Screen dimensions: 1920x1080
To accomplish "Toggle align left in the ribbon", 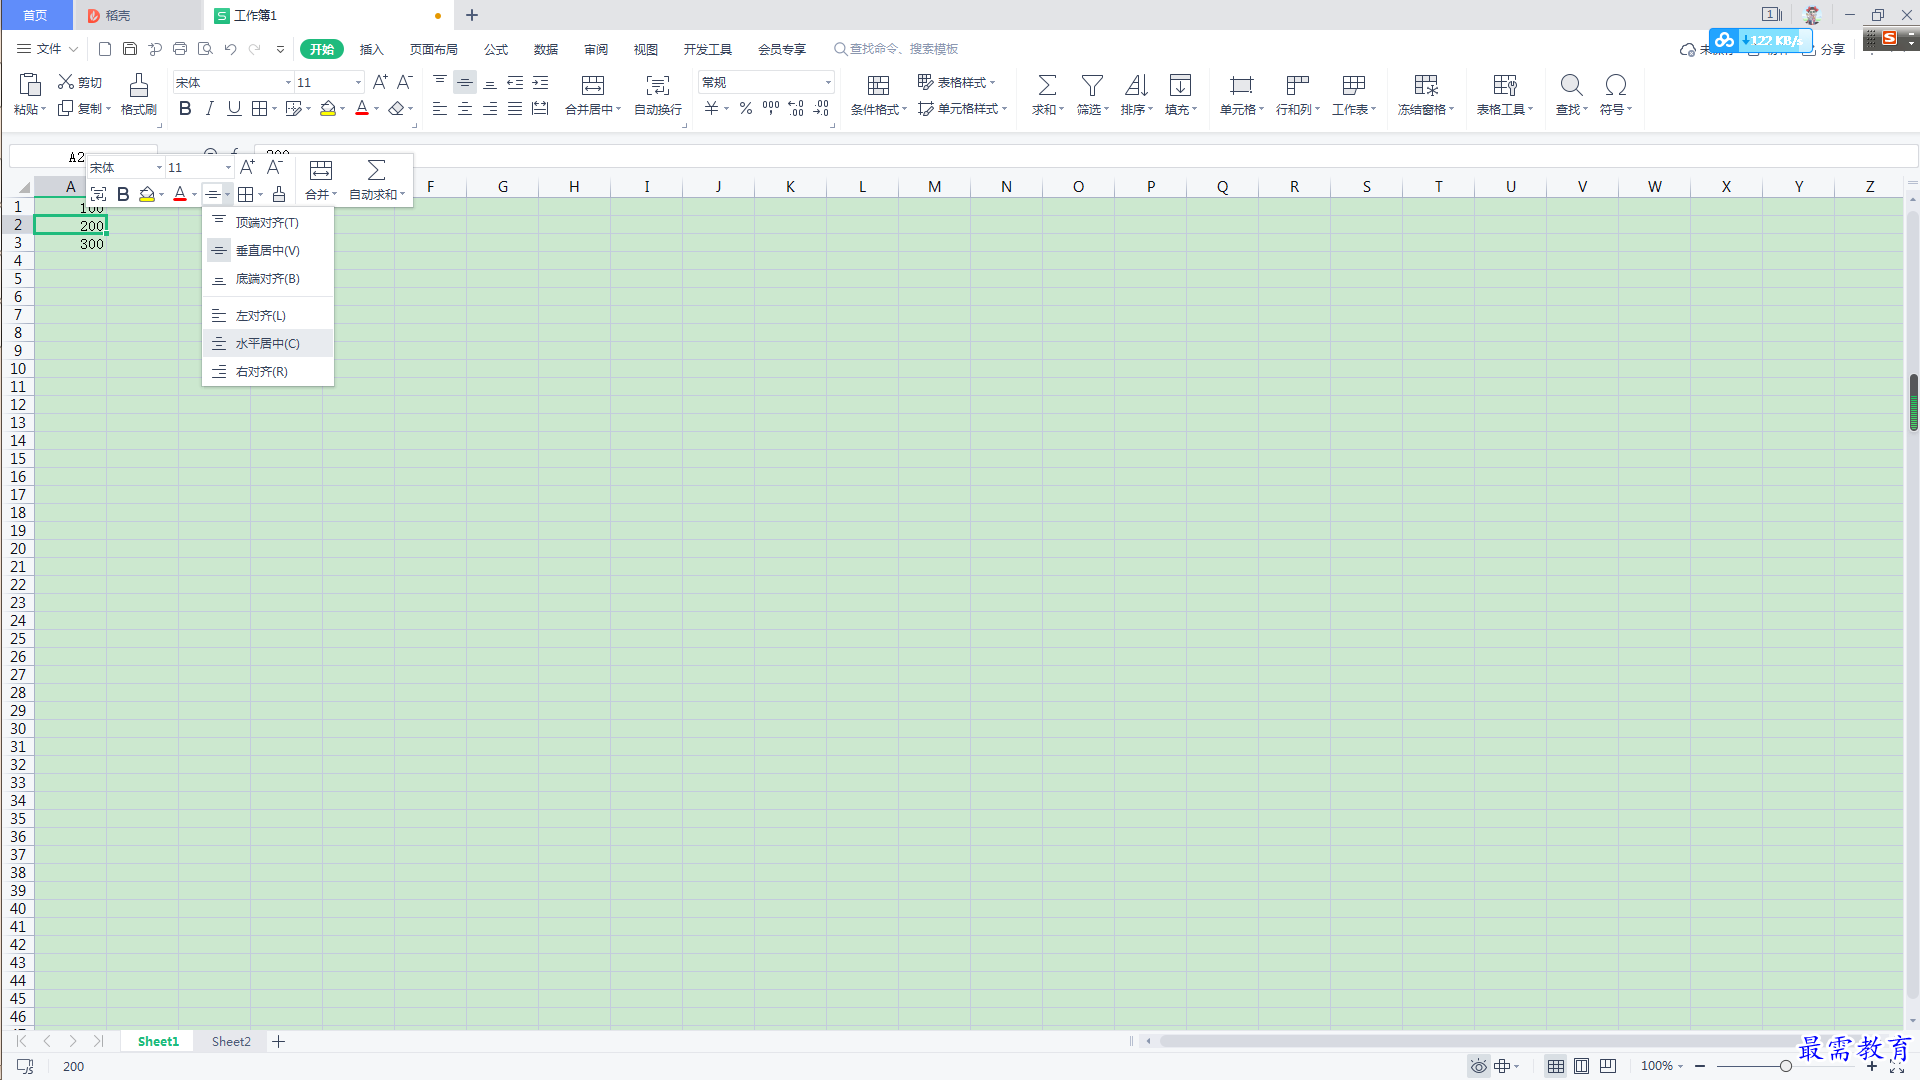I will tap(440, 108).
